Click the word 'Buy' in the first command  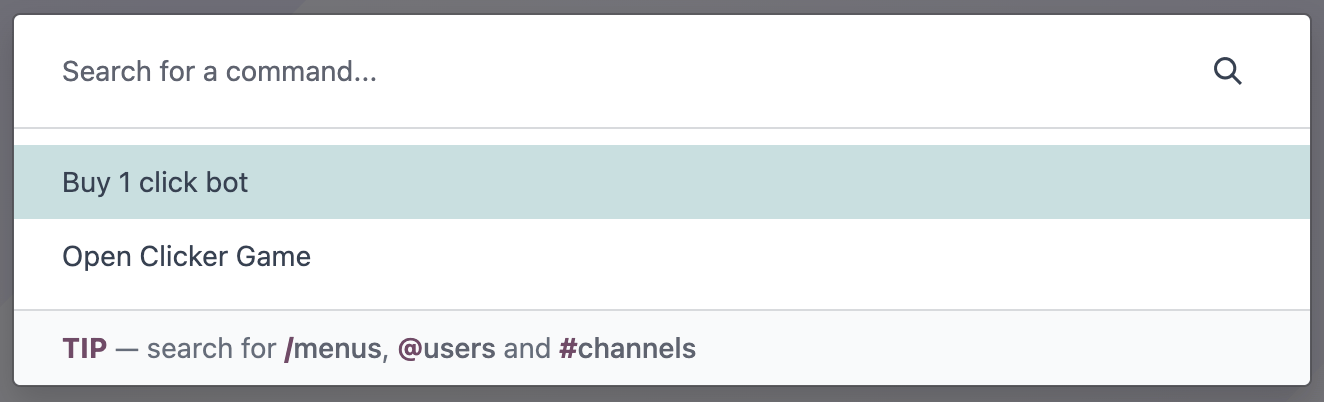point(86,183)
